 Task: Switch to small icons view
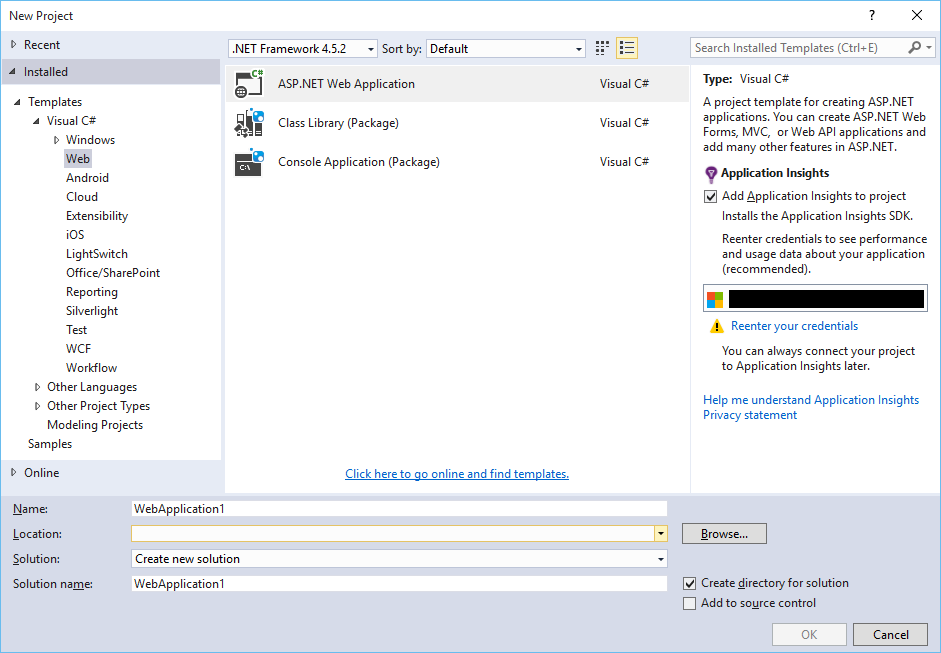(602, 48)
